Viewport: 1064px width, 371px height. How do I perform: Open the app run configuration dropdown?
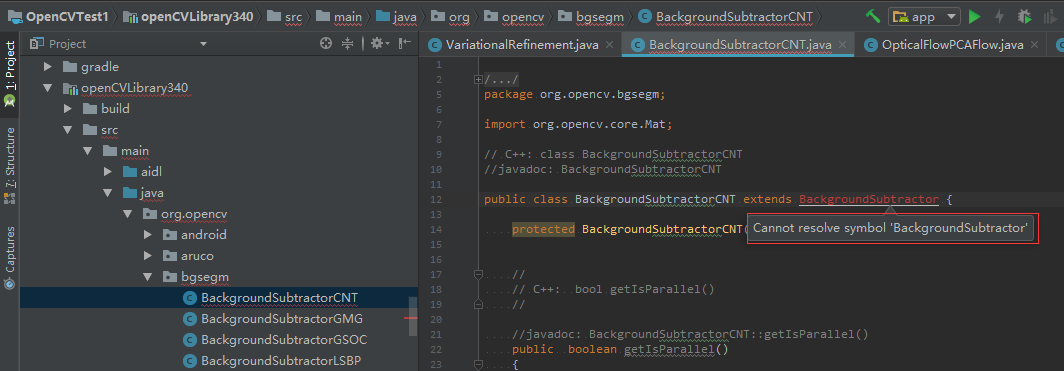coord(924,17)
